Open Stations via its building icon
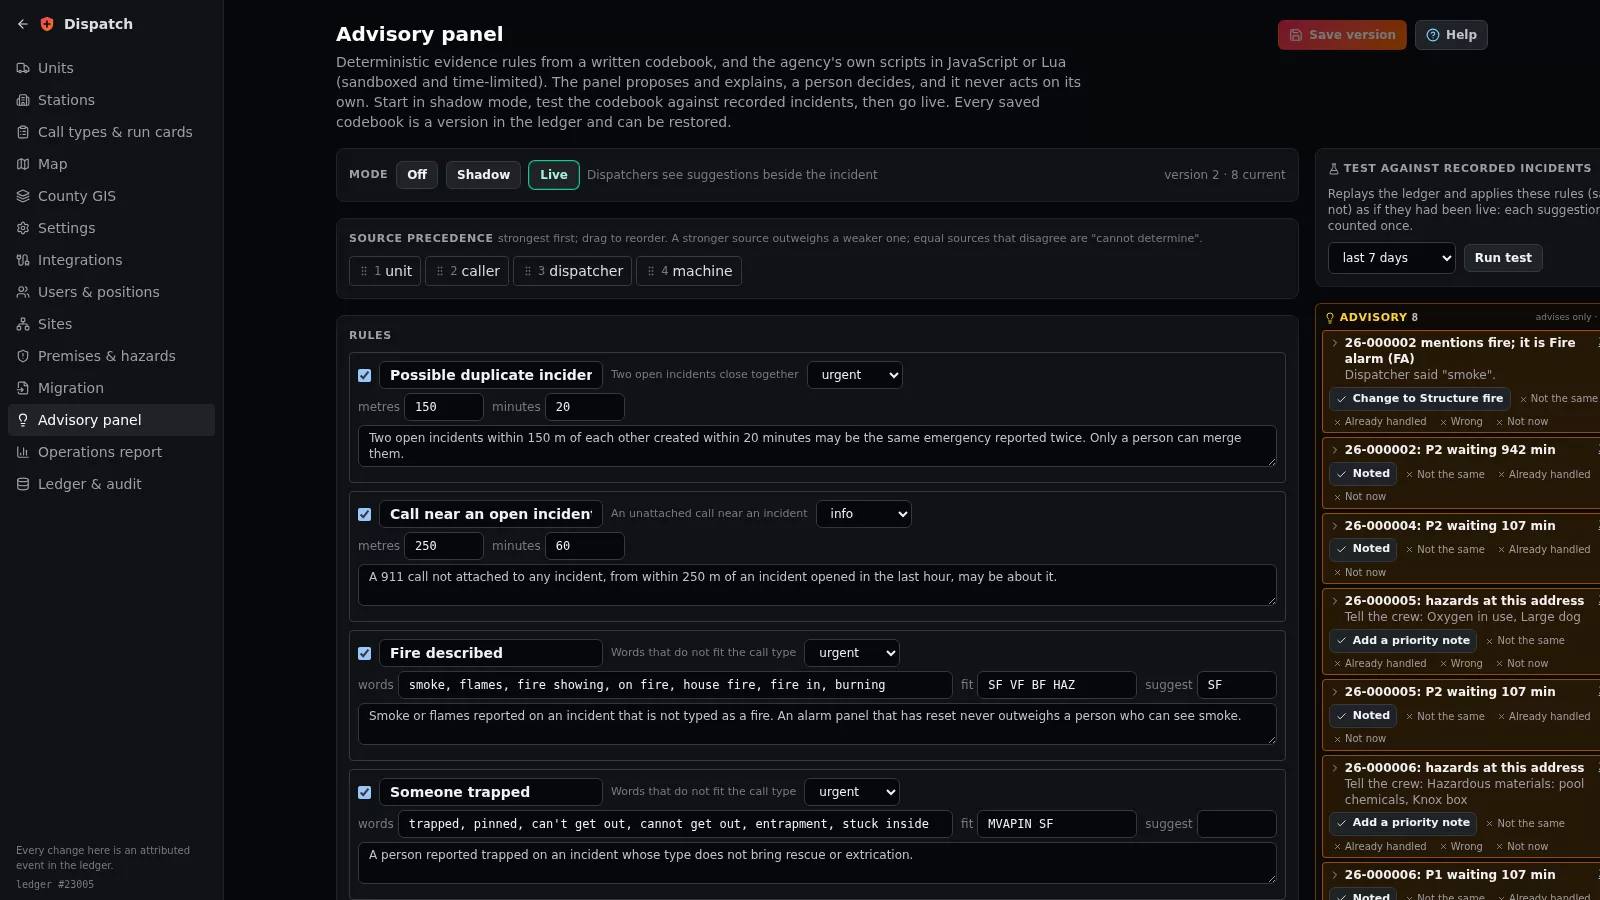 [23, 100]
